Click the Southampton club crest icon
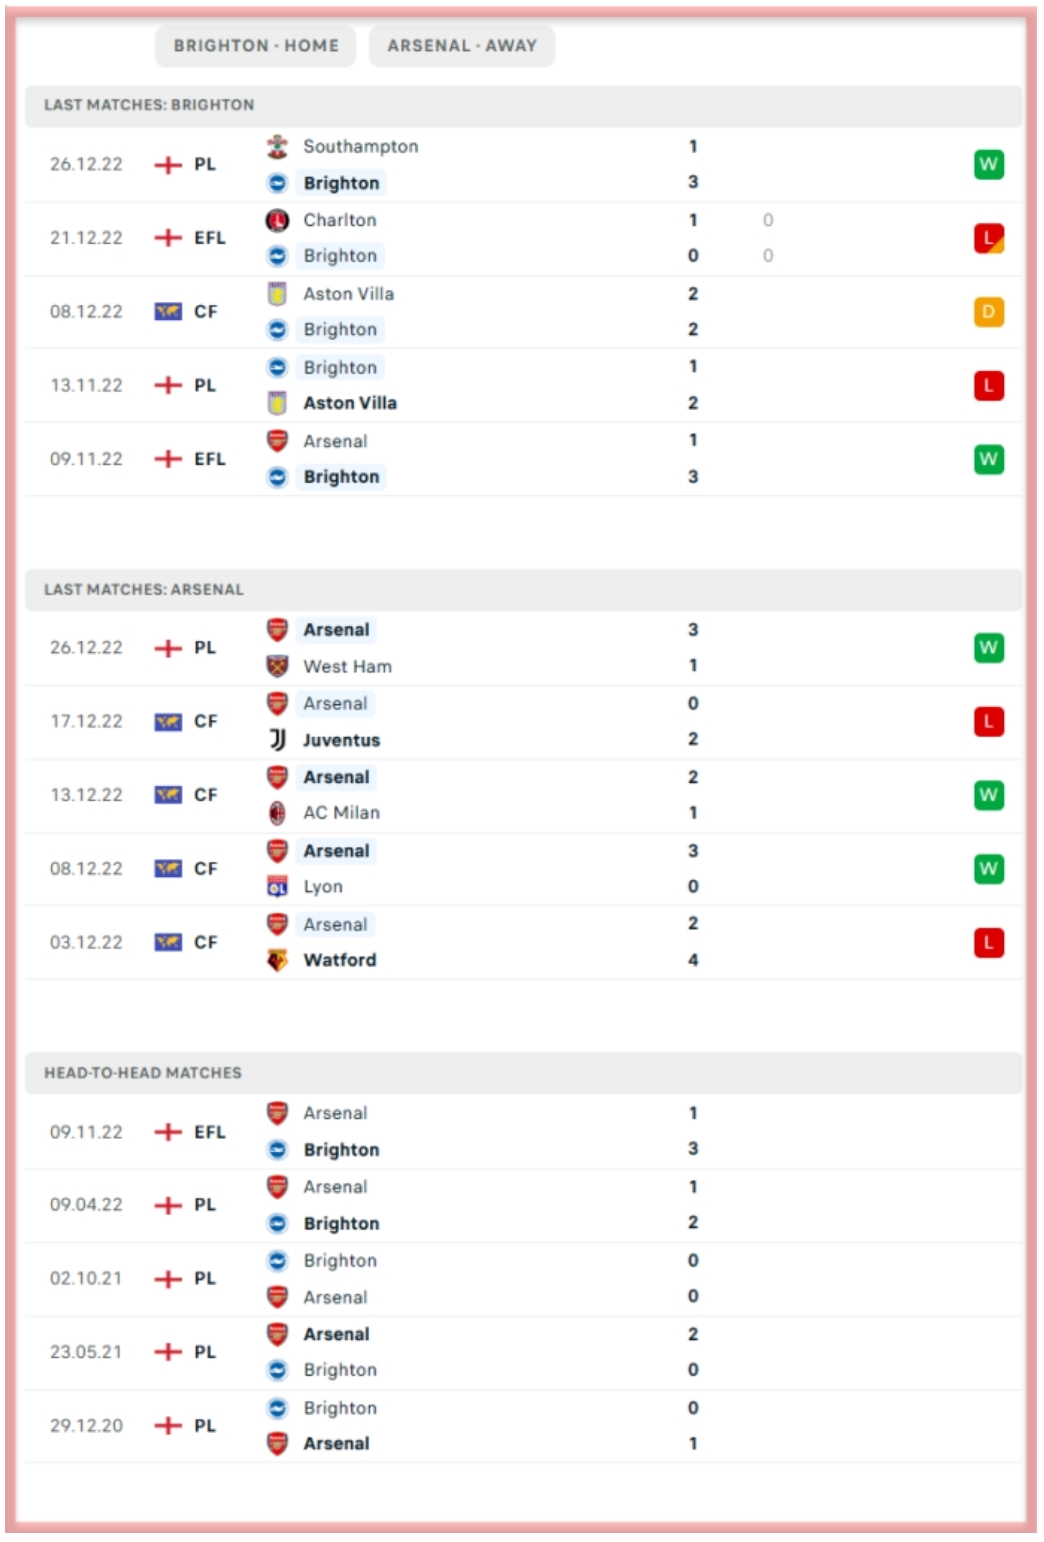The height and width of the screenshot is (1542, 1044). (277, 147)
